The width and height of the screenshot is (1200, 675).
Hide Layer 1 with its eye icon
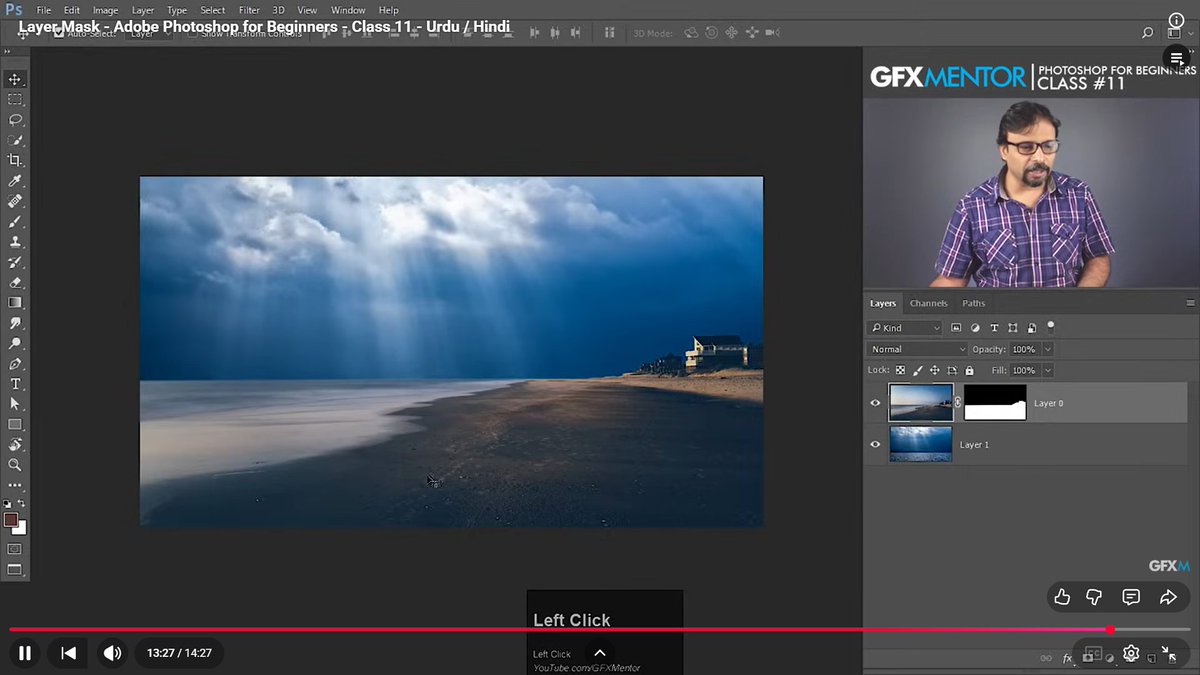pos(876,444)
